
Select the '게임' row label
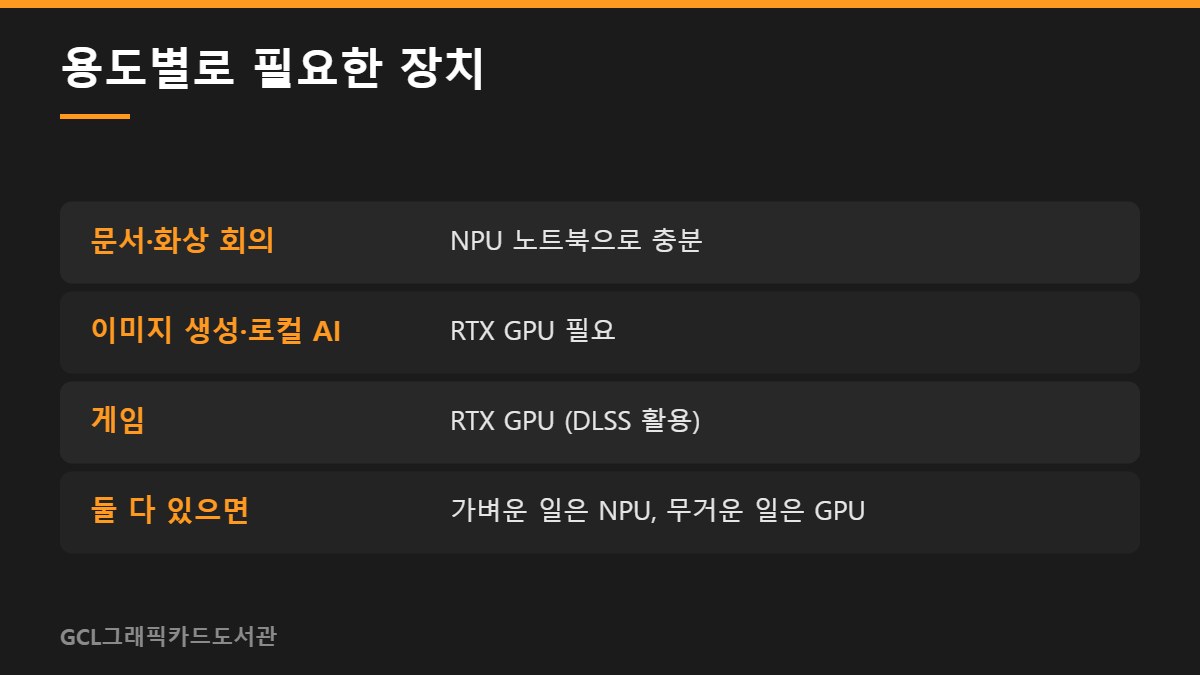118,421
